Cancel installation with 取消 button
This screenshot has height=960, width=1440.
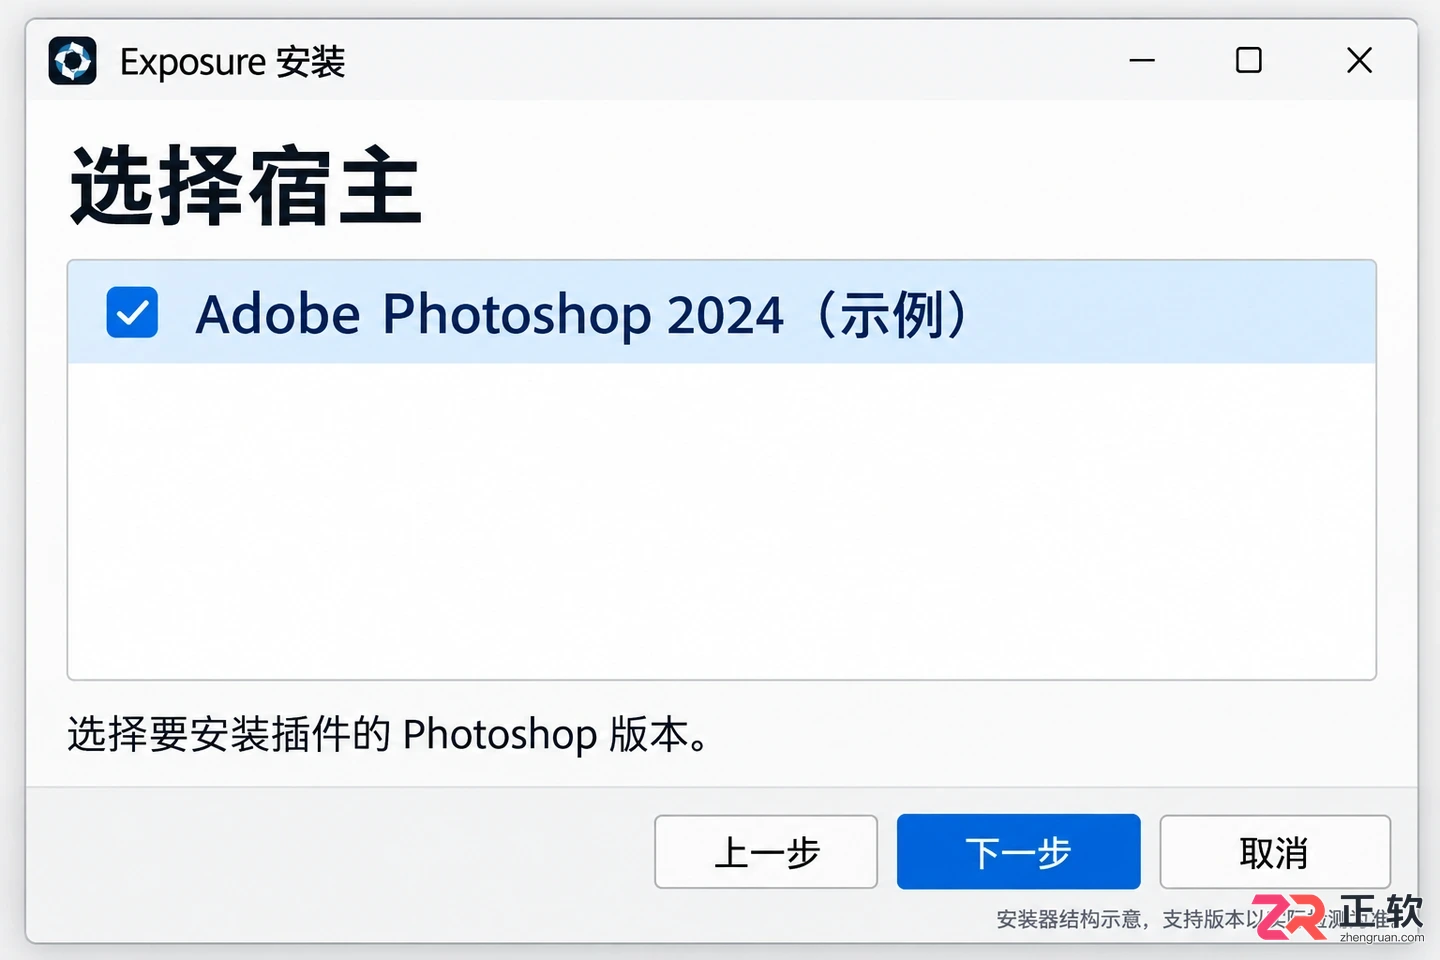[x=1274, y=852]
